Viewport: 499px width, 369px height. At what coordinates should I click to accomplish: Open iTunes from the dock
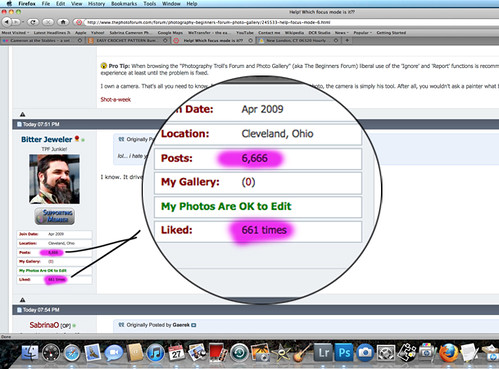click(155, 353)
